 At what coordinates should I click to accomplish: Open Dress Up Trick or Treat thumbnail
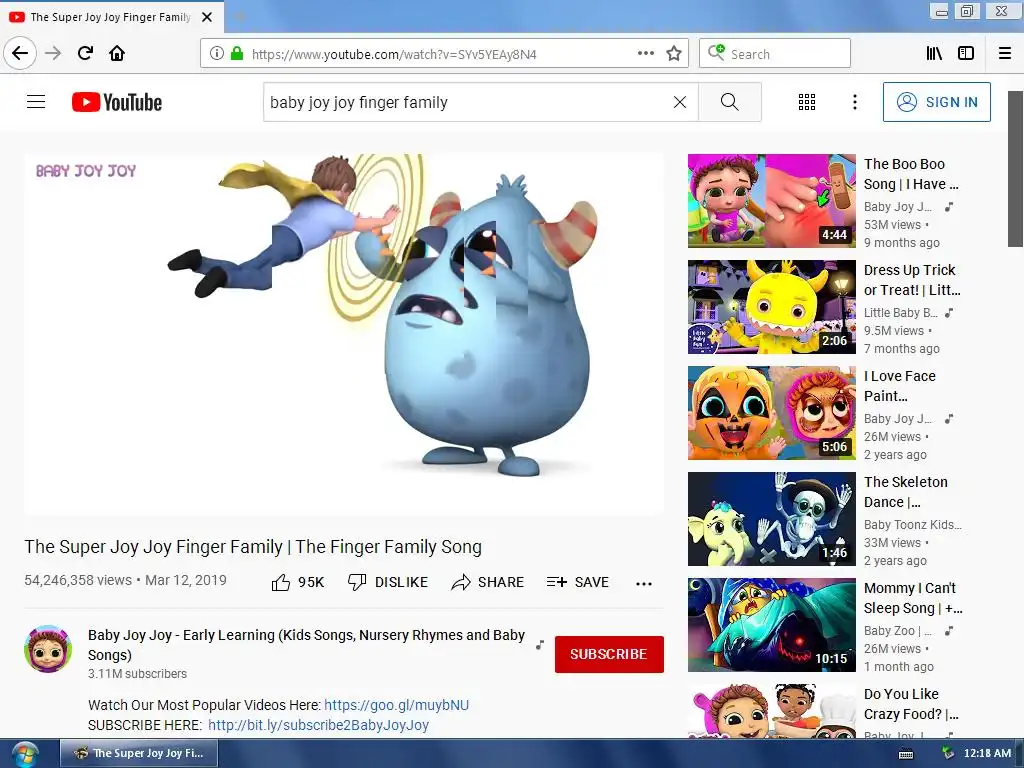pyautogui.click(x=771, y=306)
